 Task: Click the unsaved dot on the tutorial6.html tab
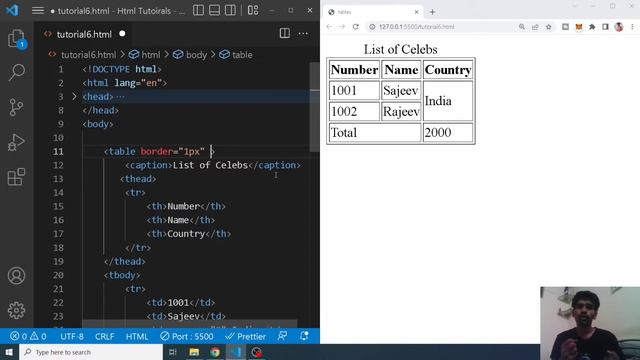click(x=122, y=34)
